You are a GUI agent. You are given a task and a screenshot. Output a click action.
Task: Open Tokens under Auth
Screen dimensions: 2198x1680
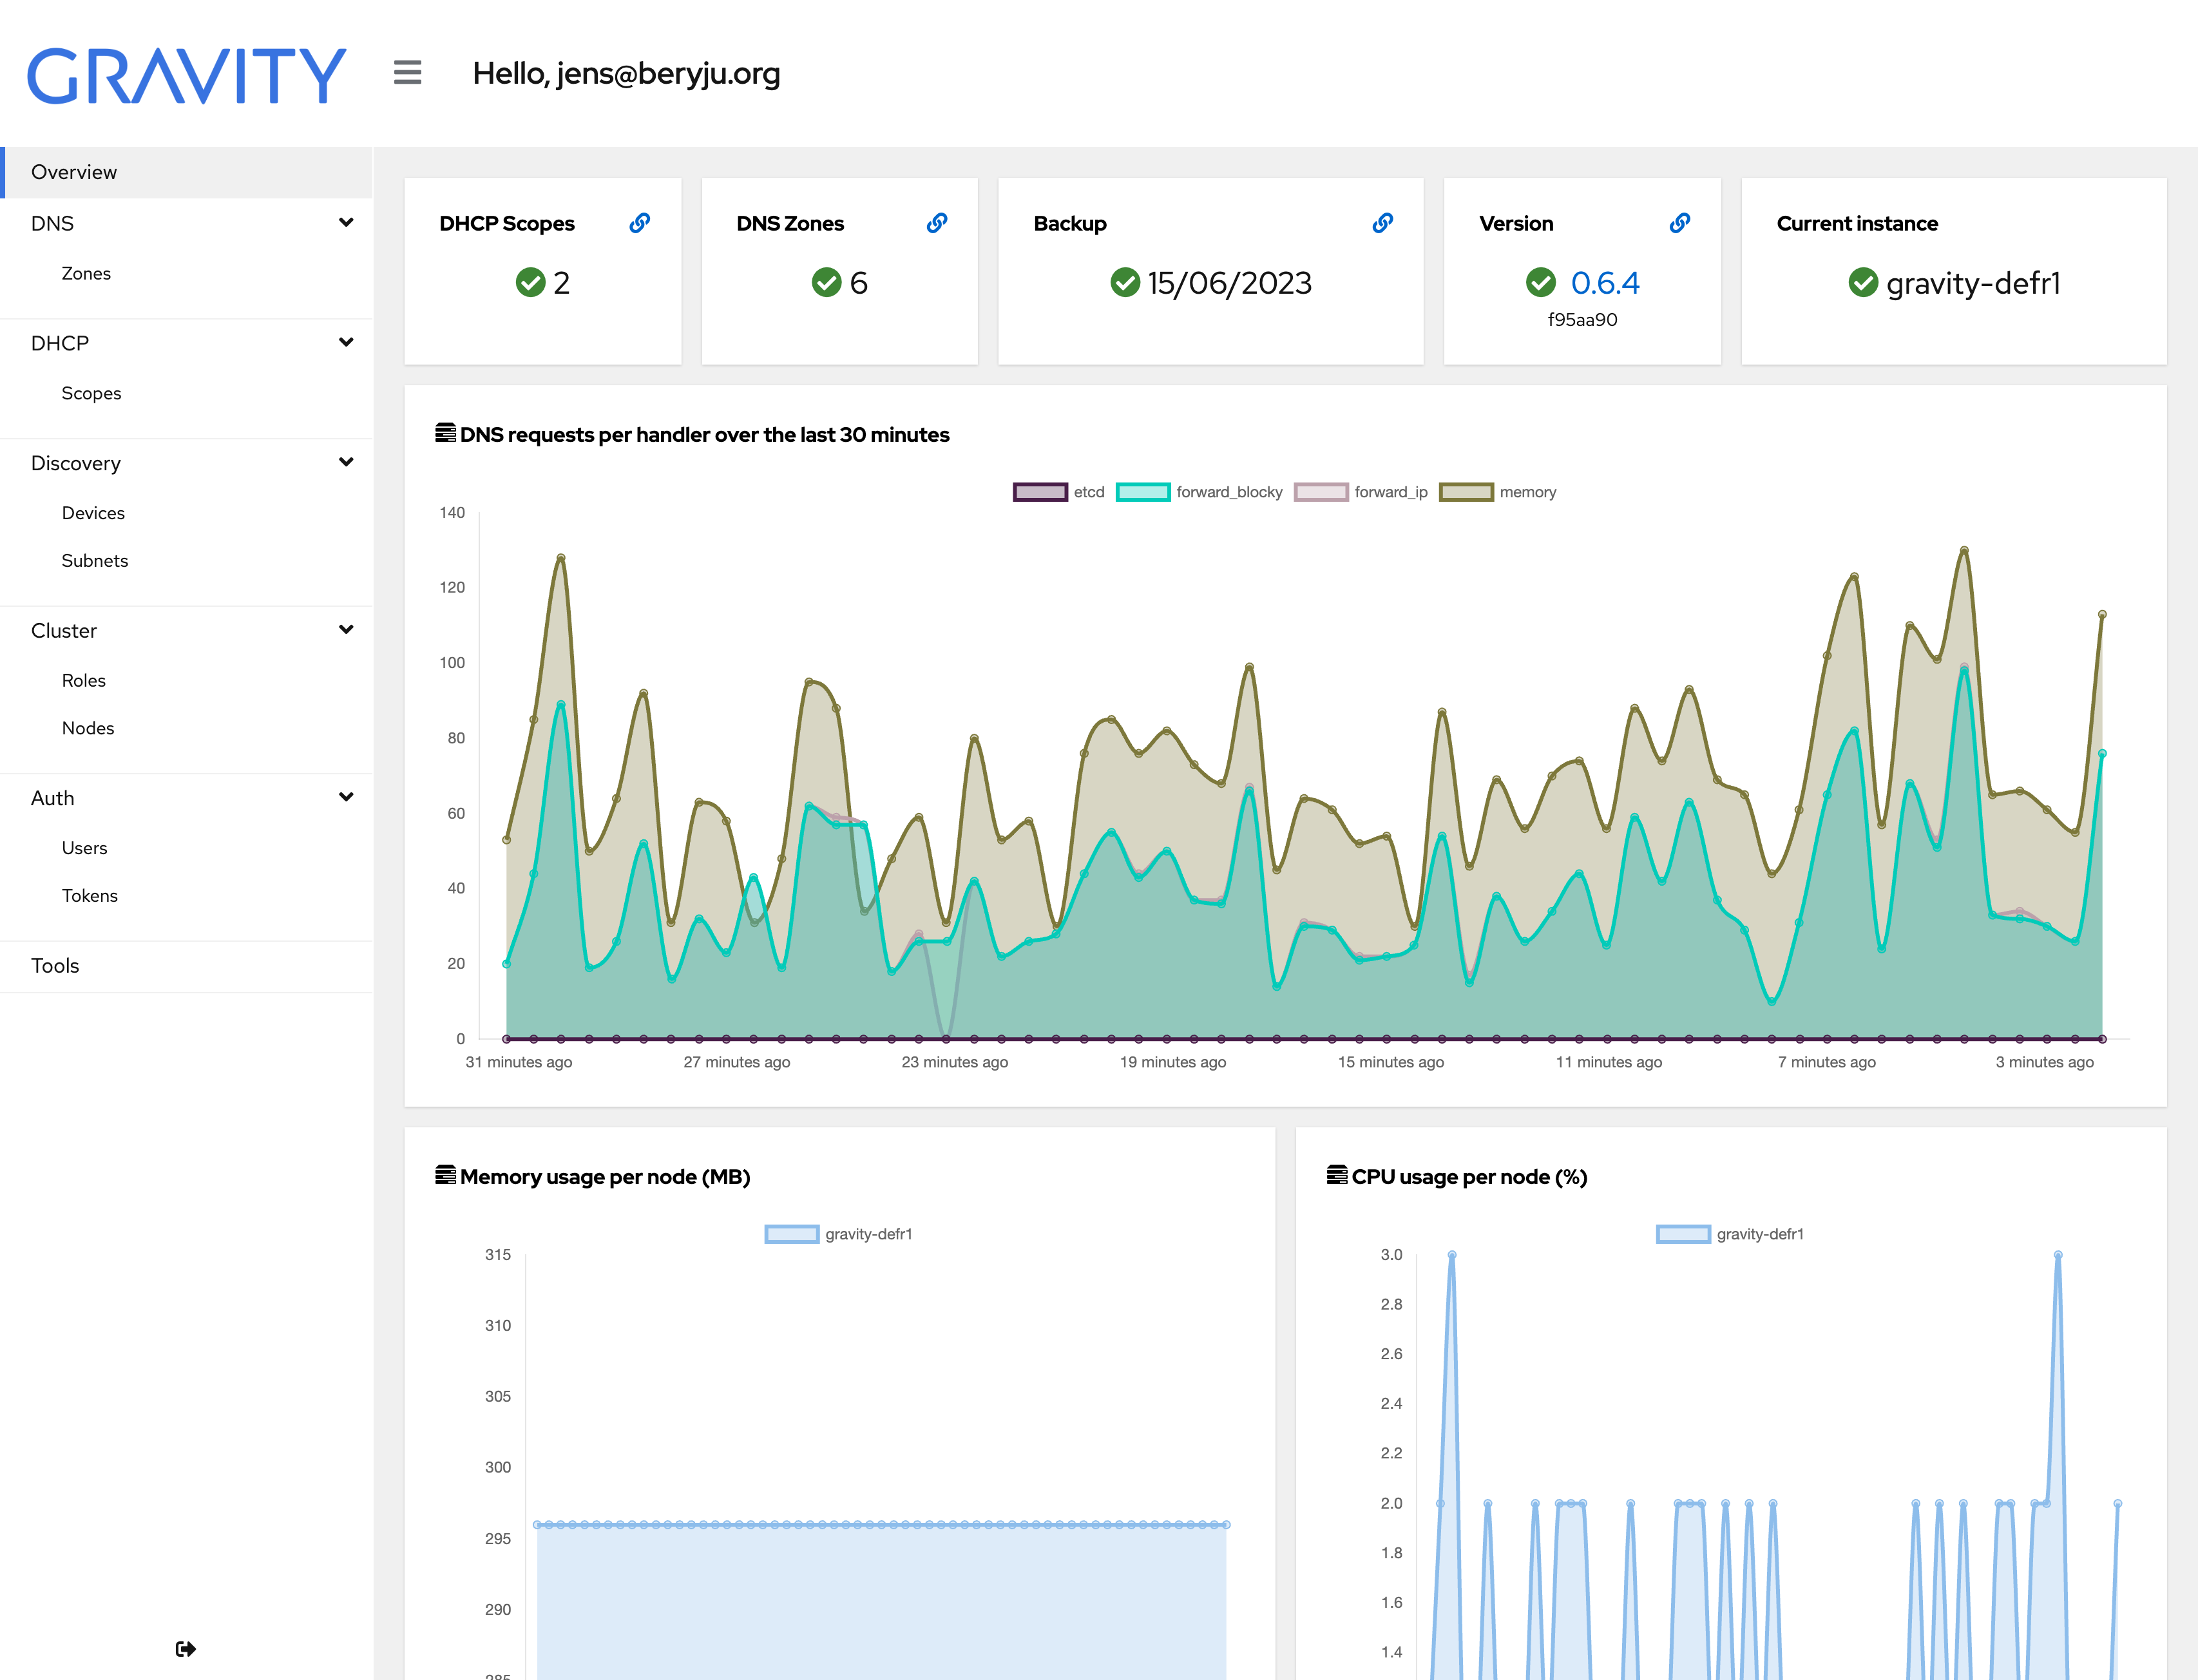(x=90, y=895)
